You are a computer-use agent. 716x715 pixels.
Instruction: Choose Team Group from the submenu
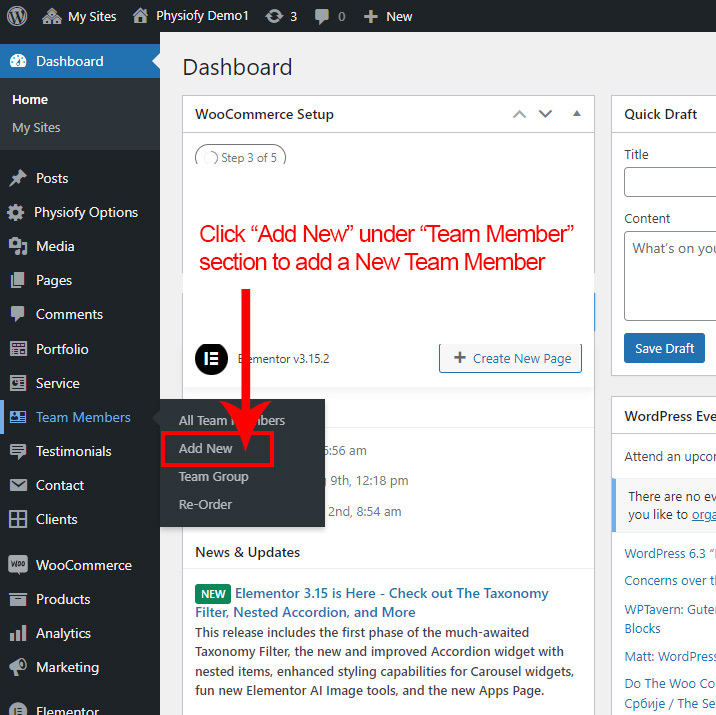click(x=213, y=477)
